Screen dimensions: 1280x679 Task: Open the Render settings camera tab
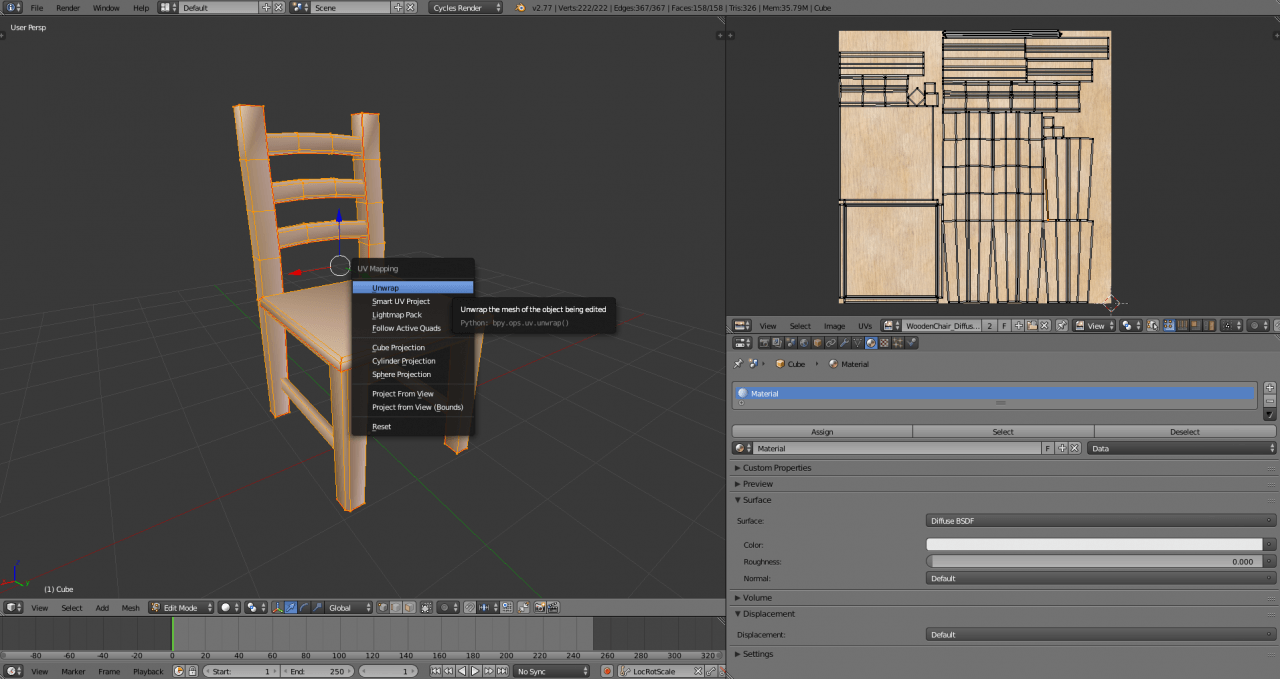763,343
